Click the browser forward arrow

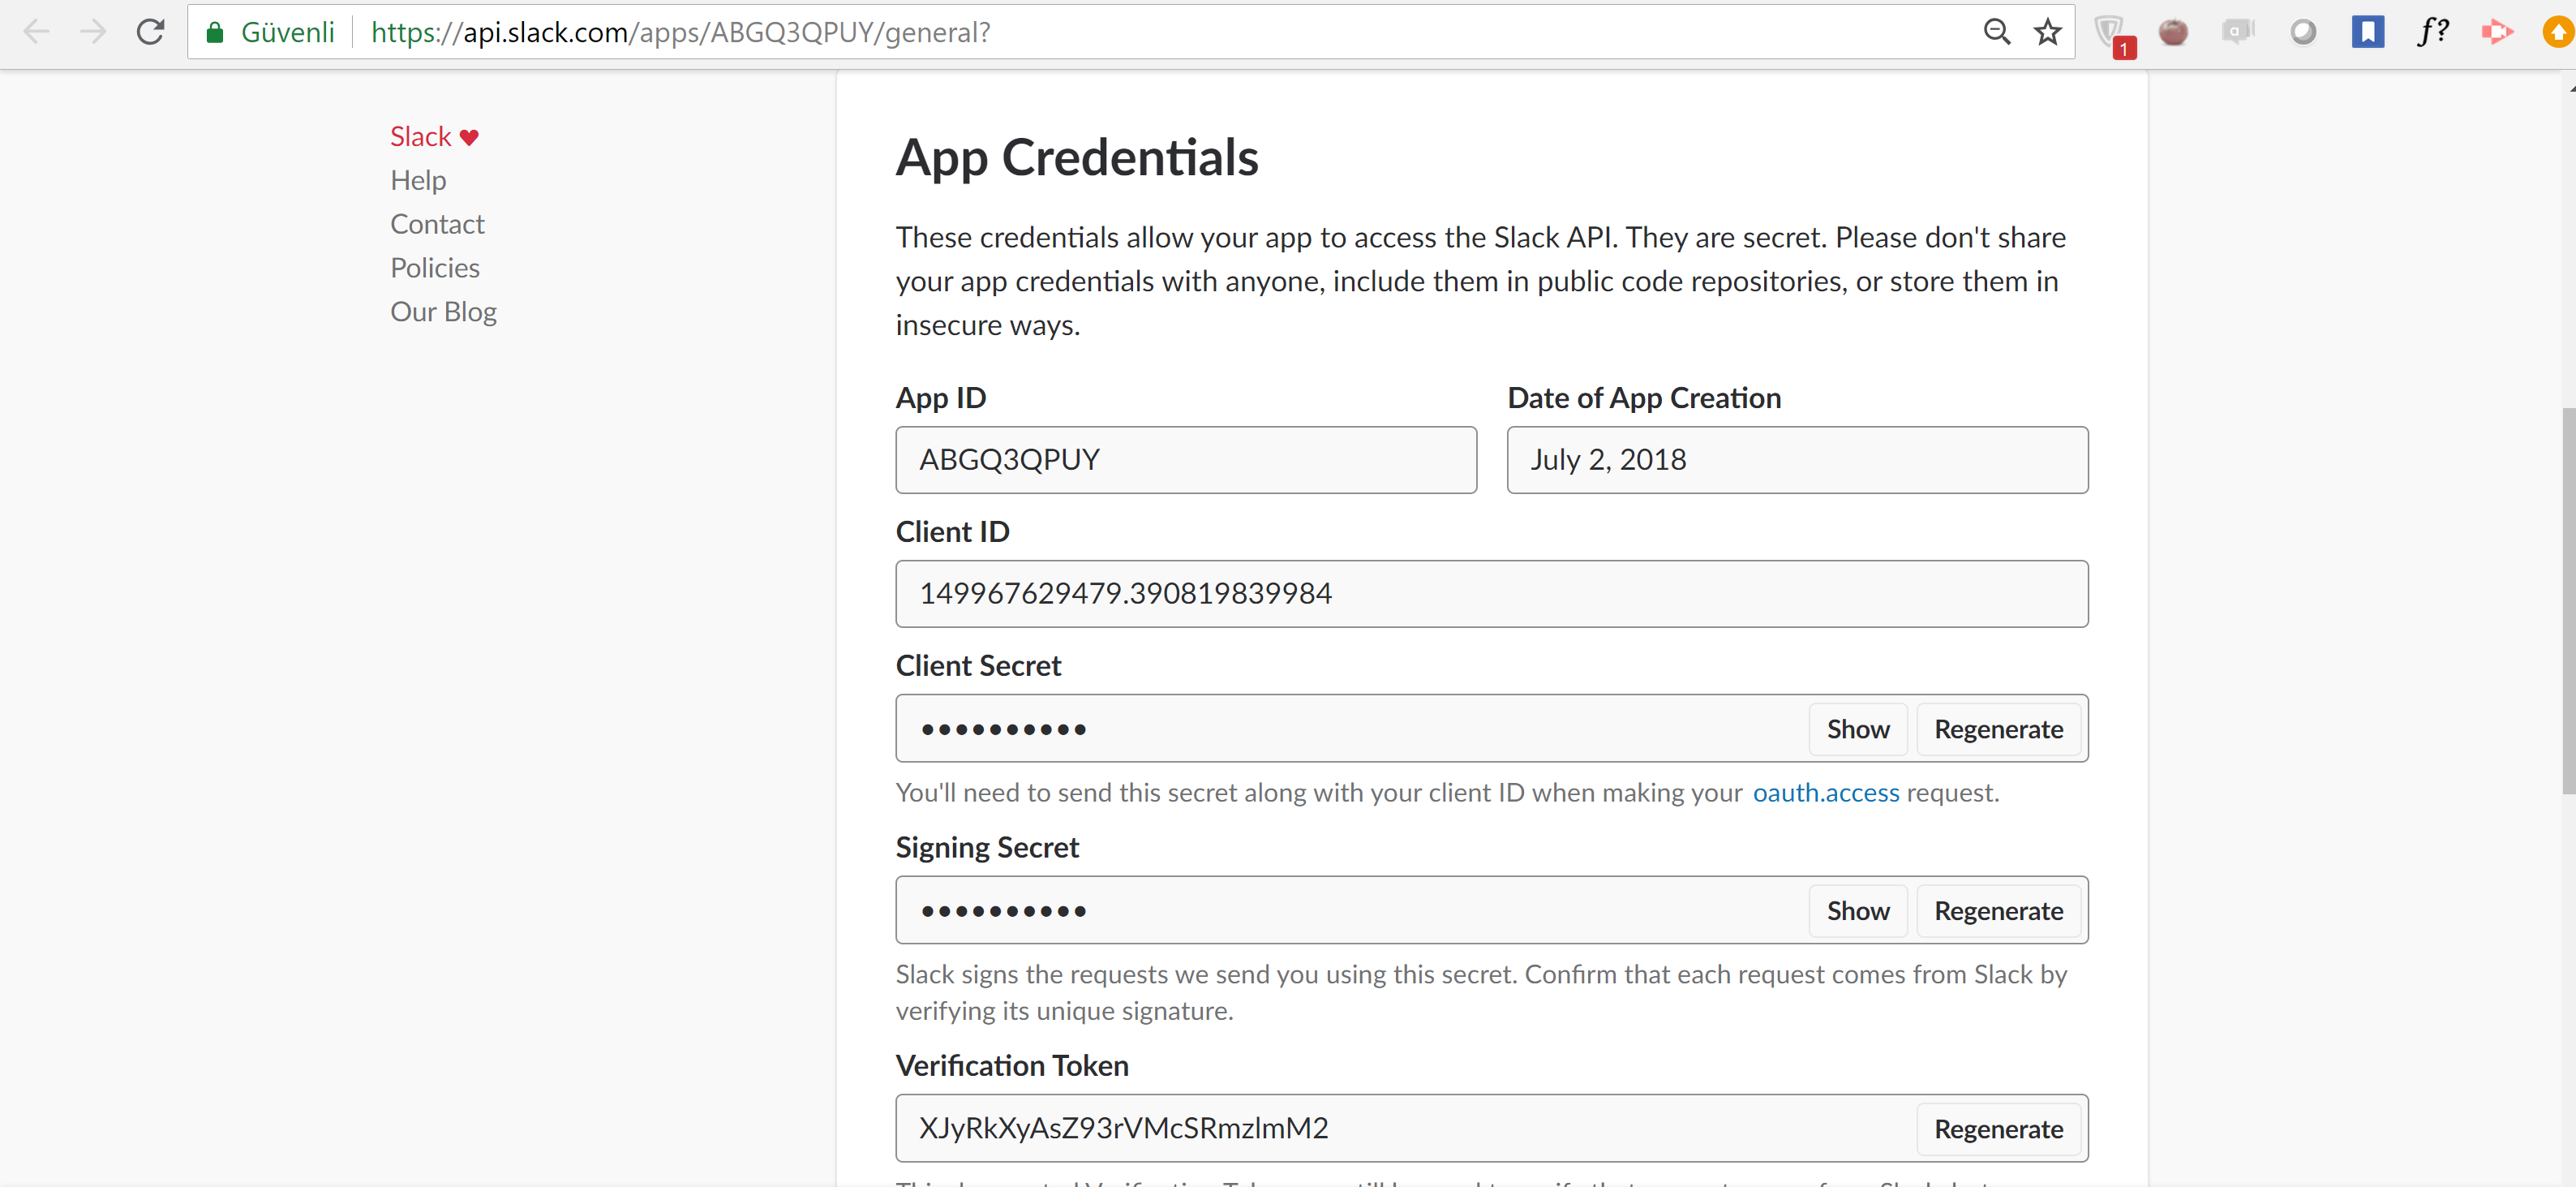click(93, 32)
